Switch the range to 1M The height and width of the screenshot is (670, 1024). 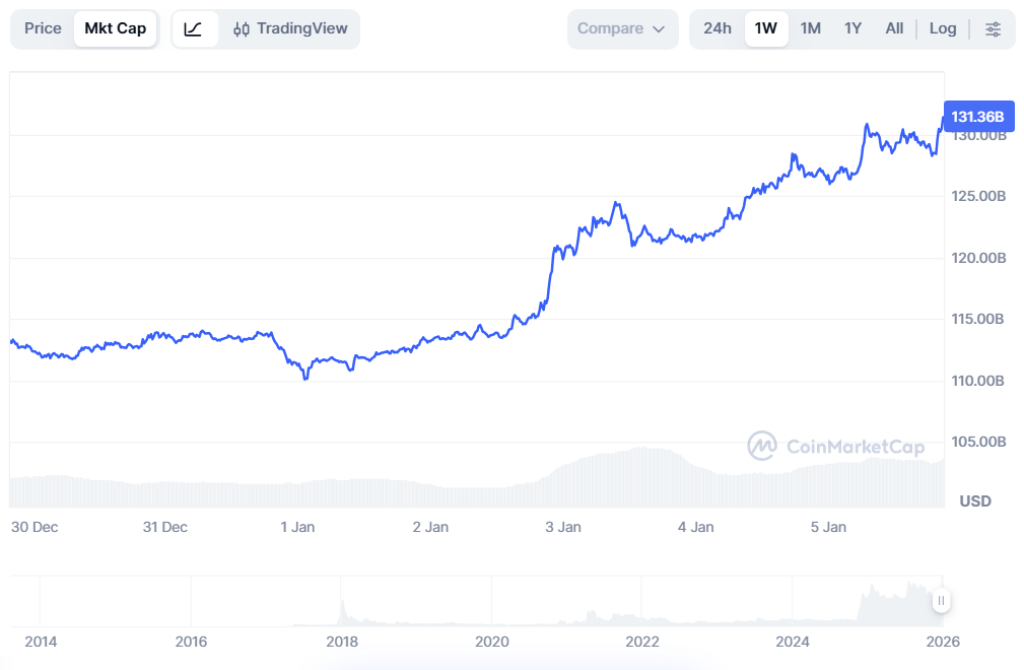click(x=810, y=29)
